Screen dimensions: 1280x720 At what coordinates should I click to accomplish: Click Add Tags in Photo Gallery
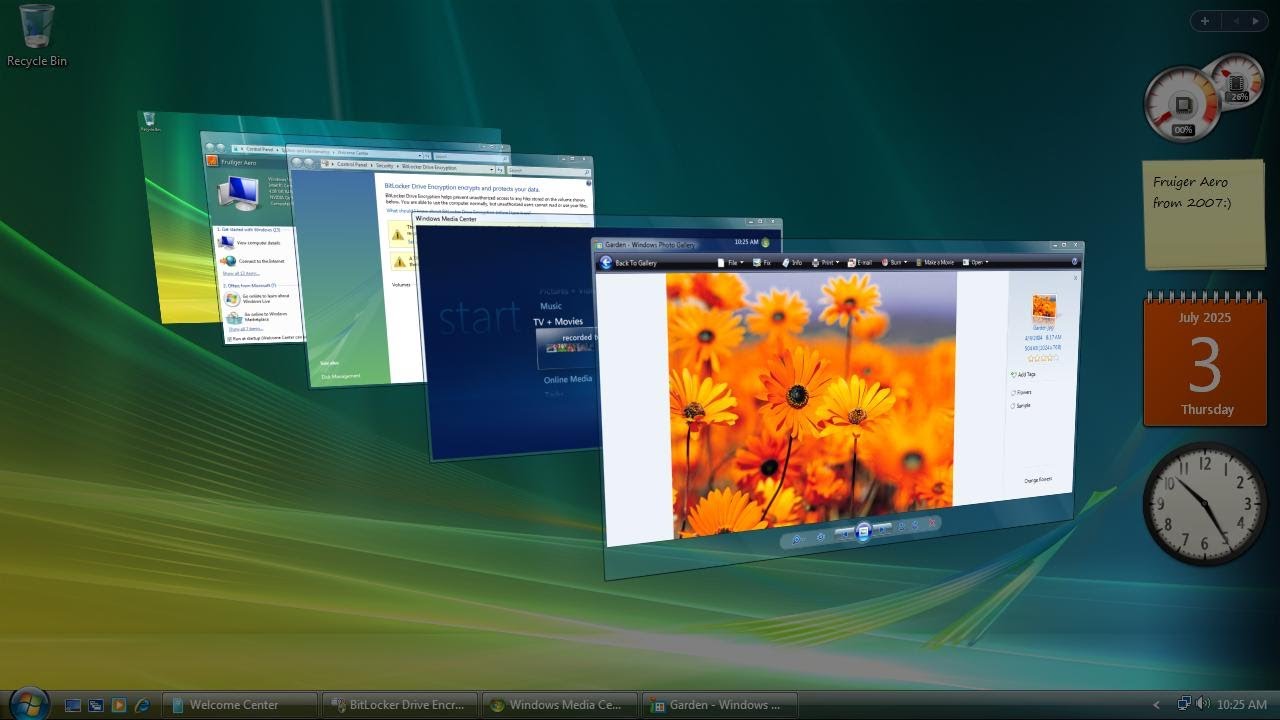[x=1024, y=374]
